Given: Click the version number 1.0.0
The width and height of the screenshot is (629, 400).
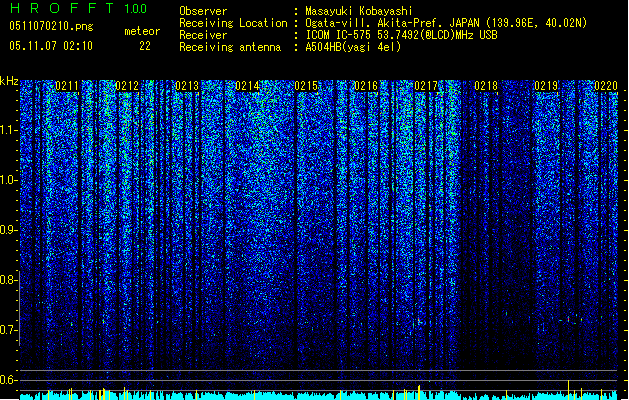Looking at the screenshot, I should [x=136, y=9].
